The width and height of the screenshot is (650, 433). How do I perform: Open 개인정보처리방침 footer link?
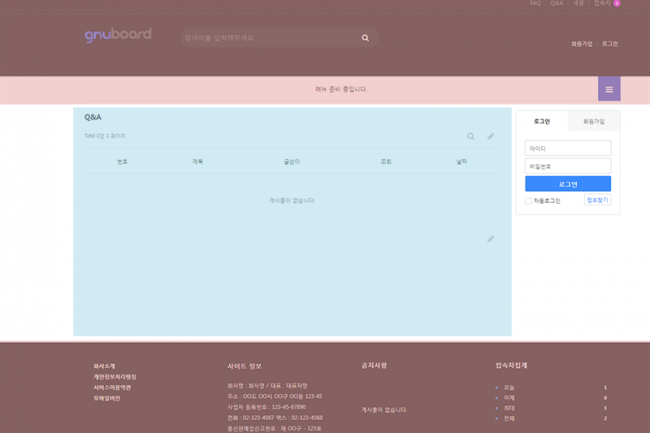click(115, 377)
